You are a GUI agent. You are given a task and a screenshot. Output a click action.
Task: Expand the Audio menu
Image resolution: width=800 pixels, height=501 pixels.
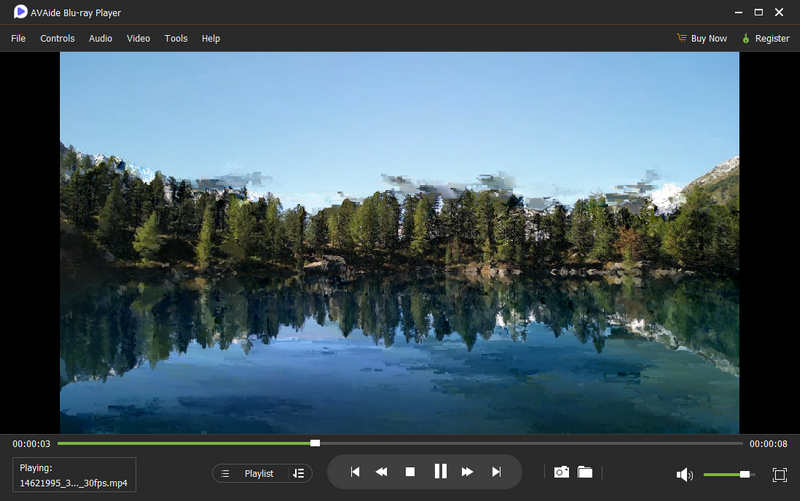pos(100,38)
